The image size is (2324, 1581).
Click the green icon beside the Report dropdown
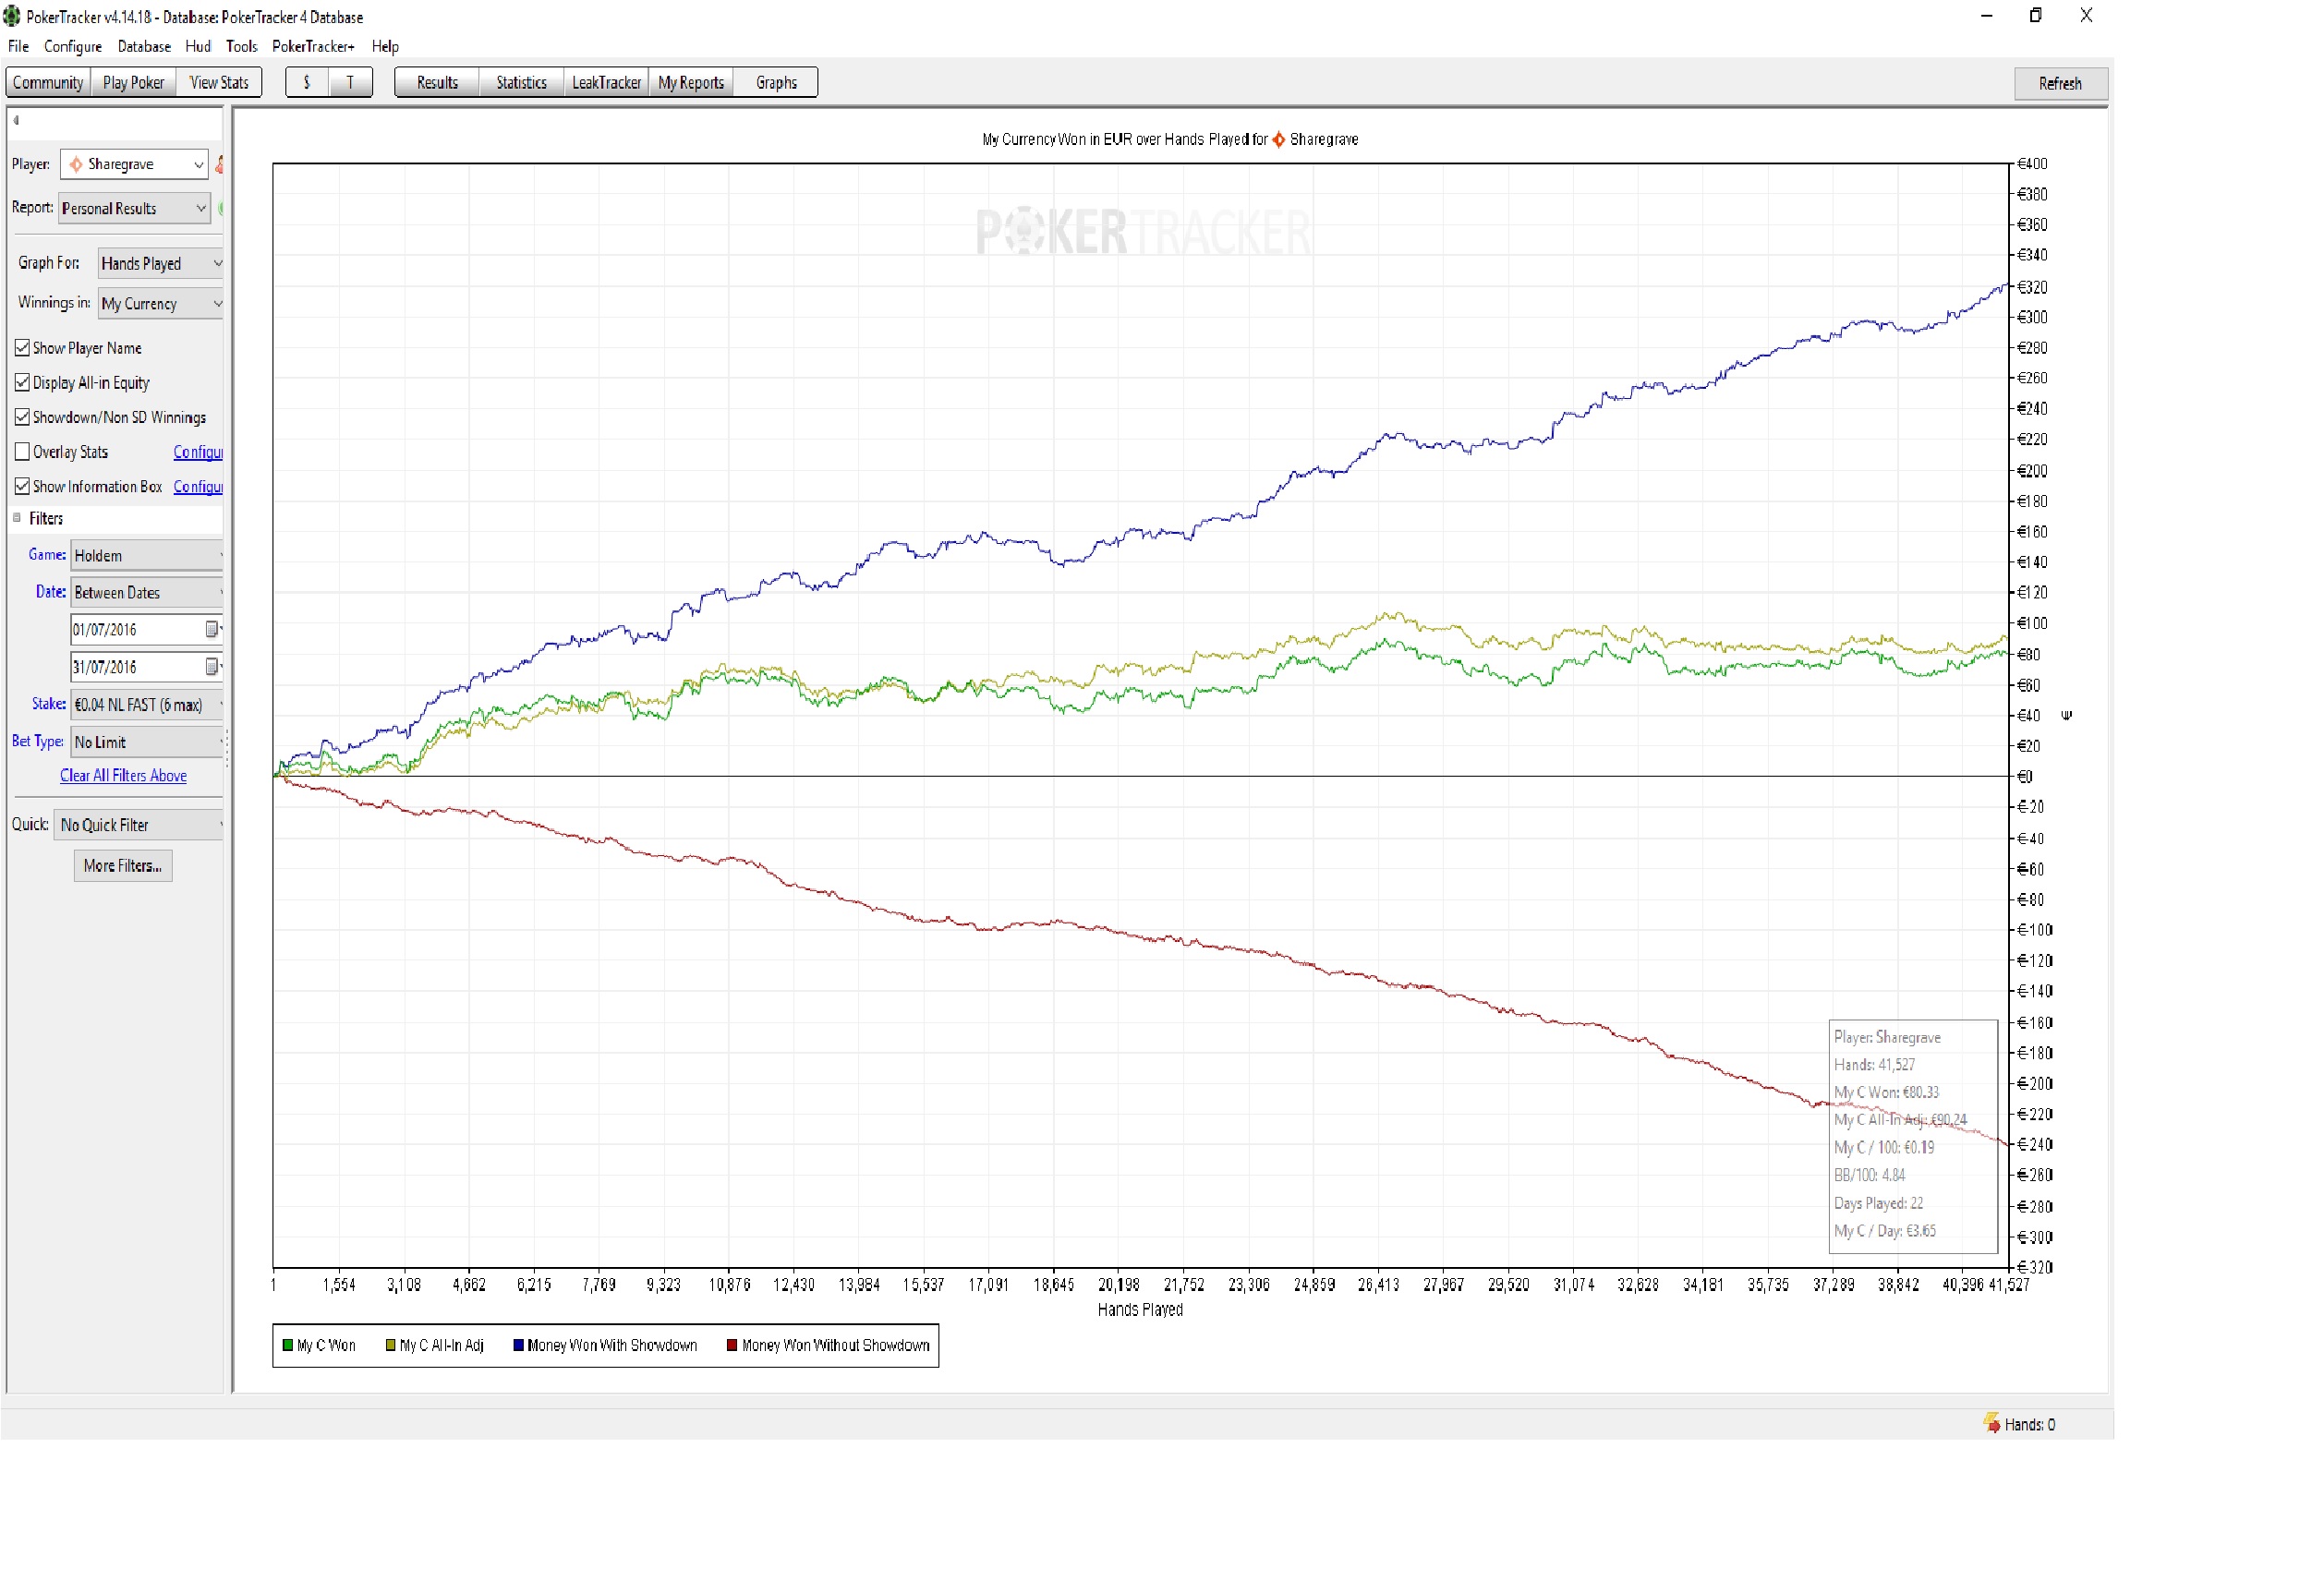point(220,208)
